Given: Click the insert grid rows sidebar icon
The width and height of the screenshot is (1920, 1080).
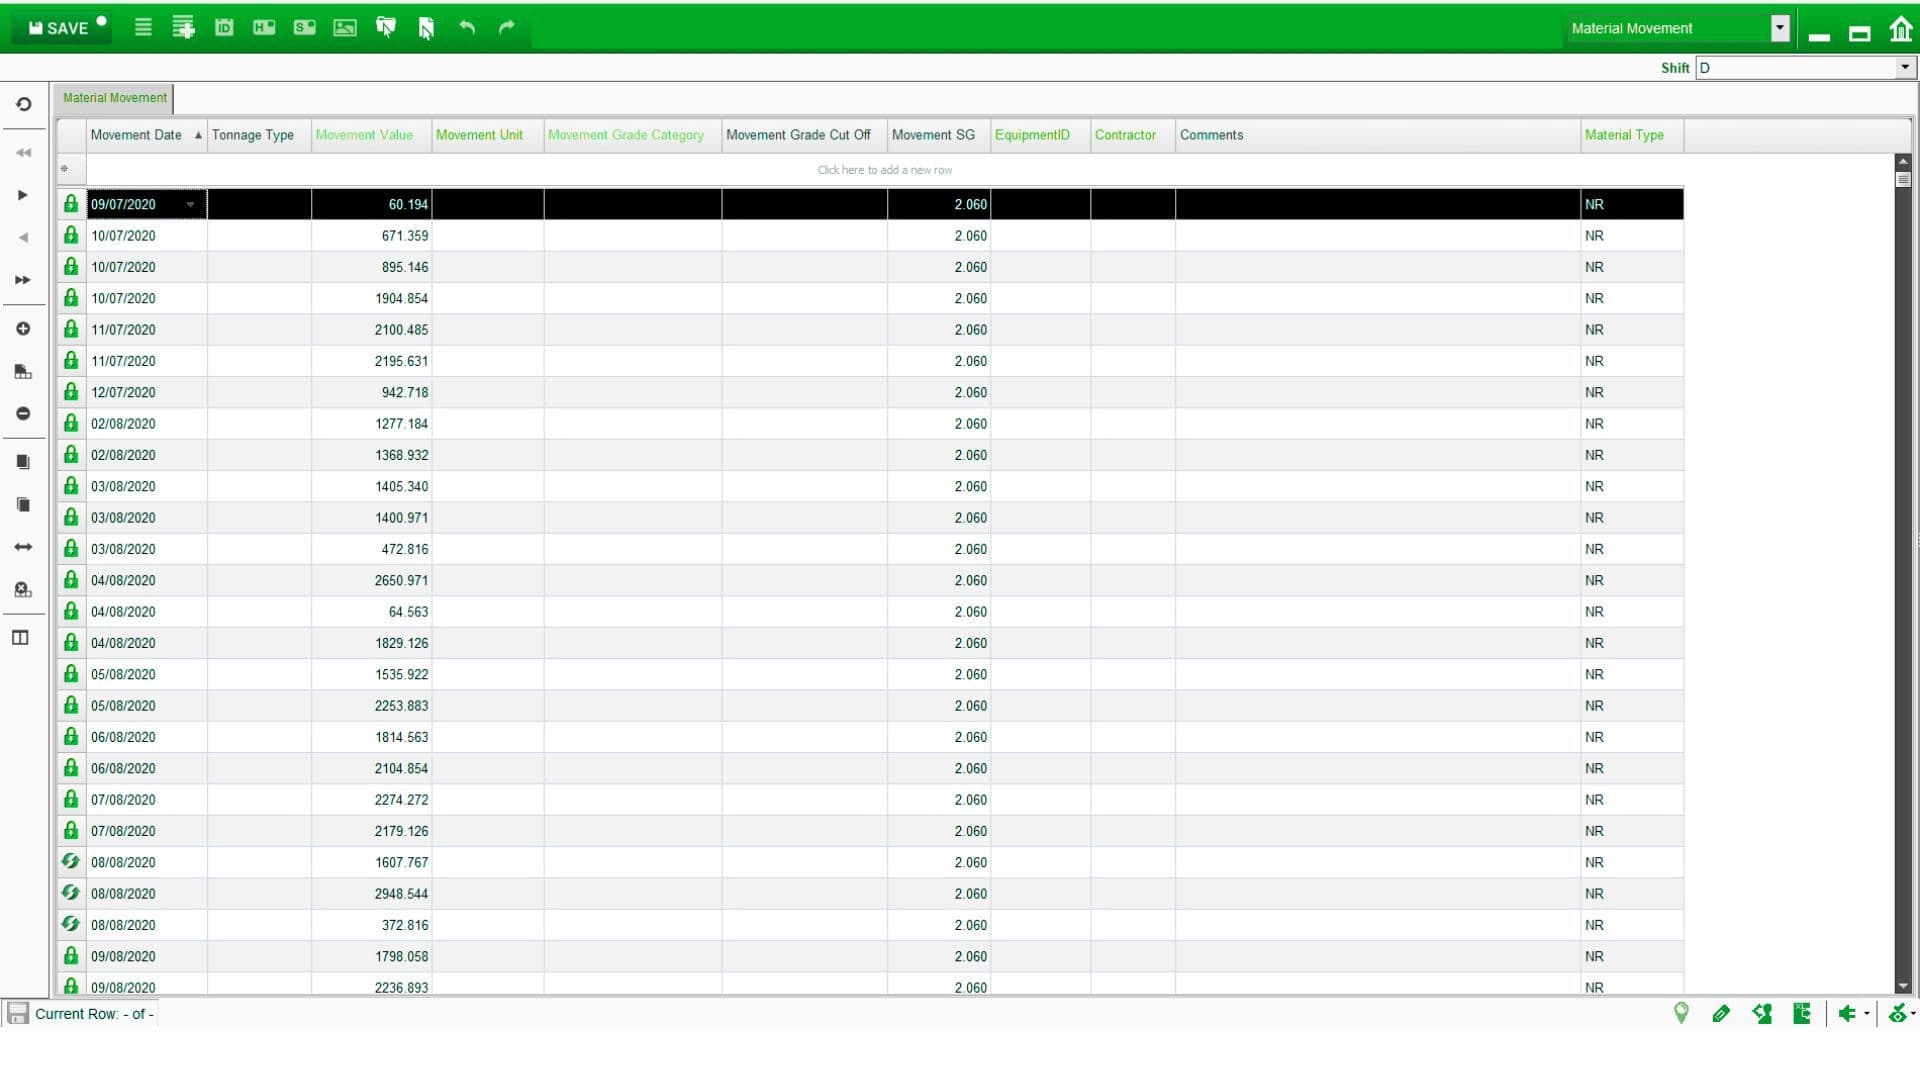Looking at the screenshot, I should [23, 372].
